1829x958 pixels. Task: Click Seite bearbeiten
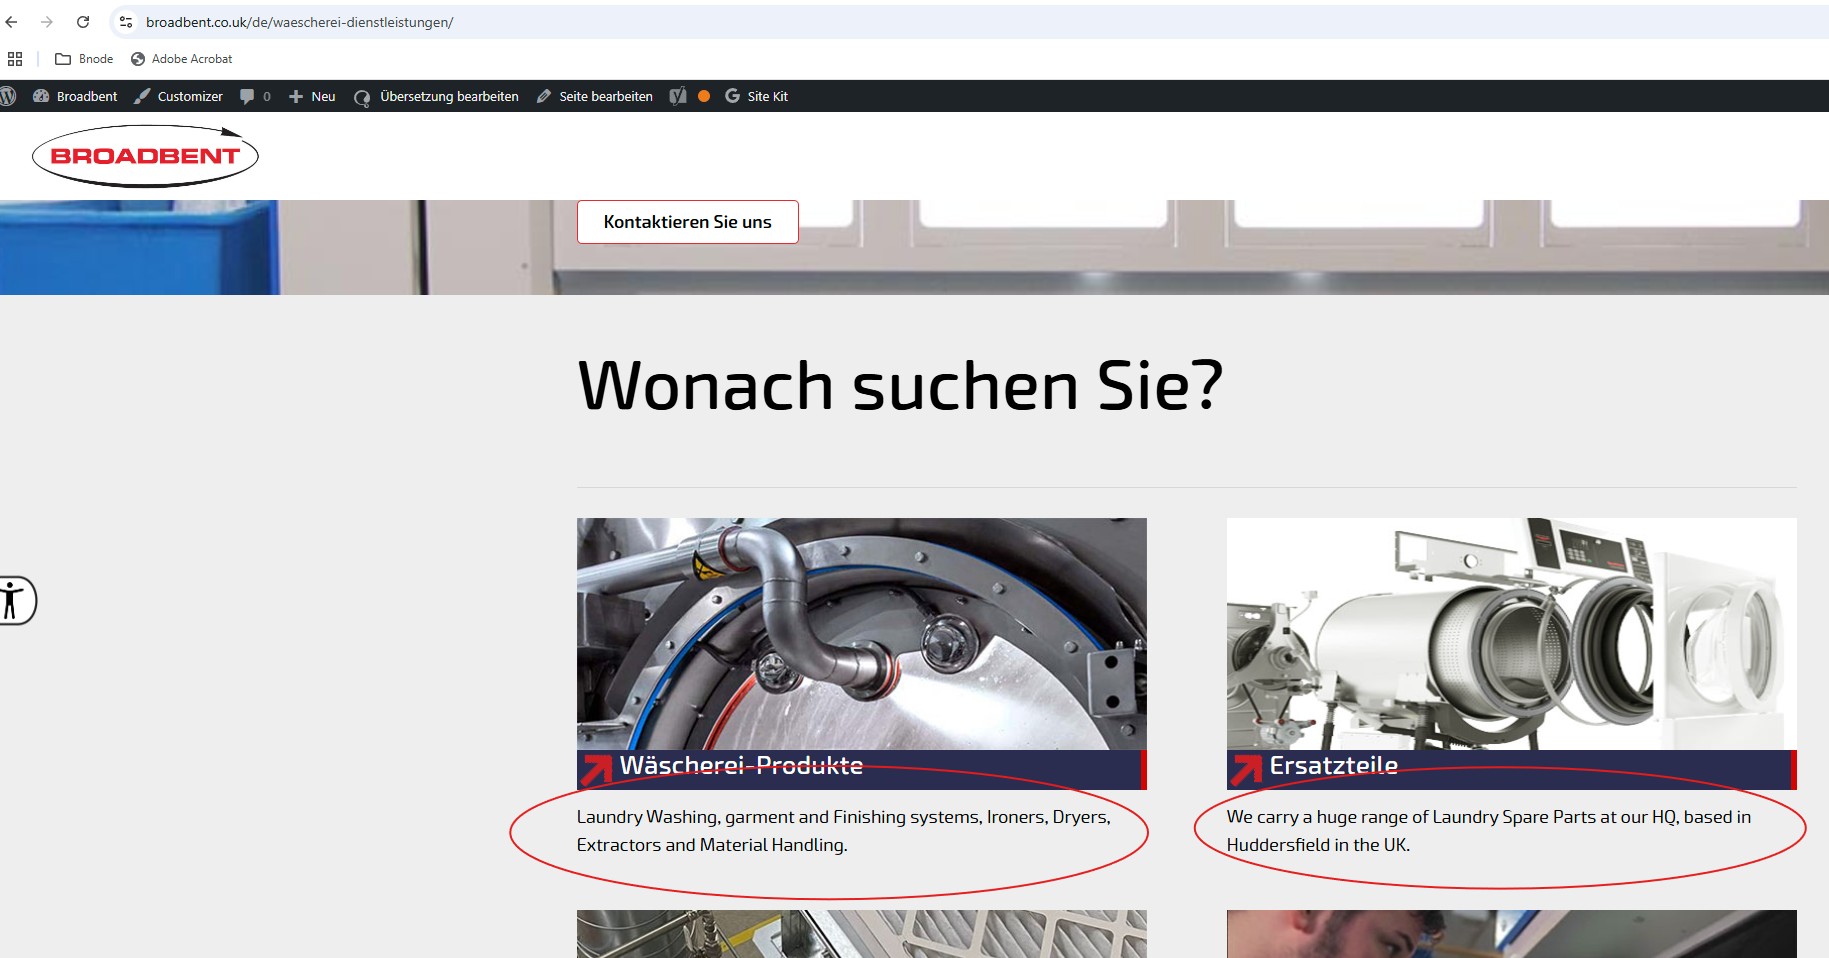click(595, 96)
